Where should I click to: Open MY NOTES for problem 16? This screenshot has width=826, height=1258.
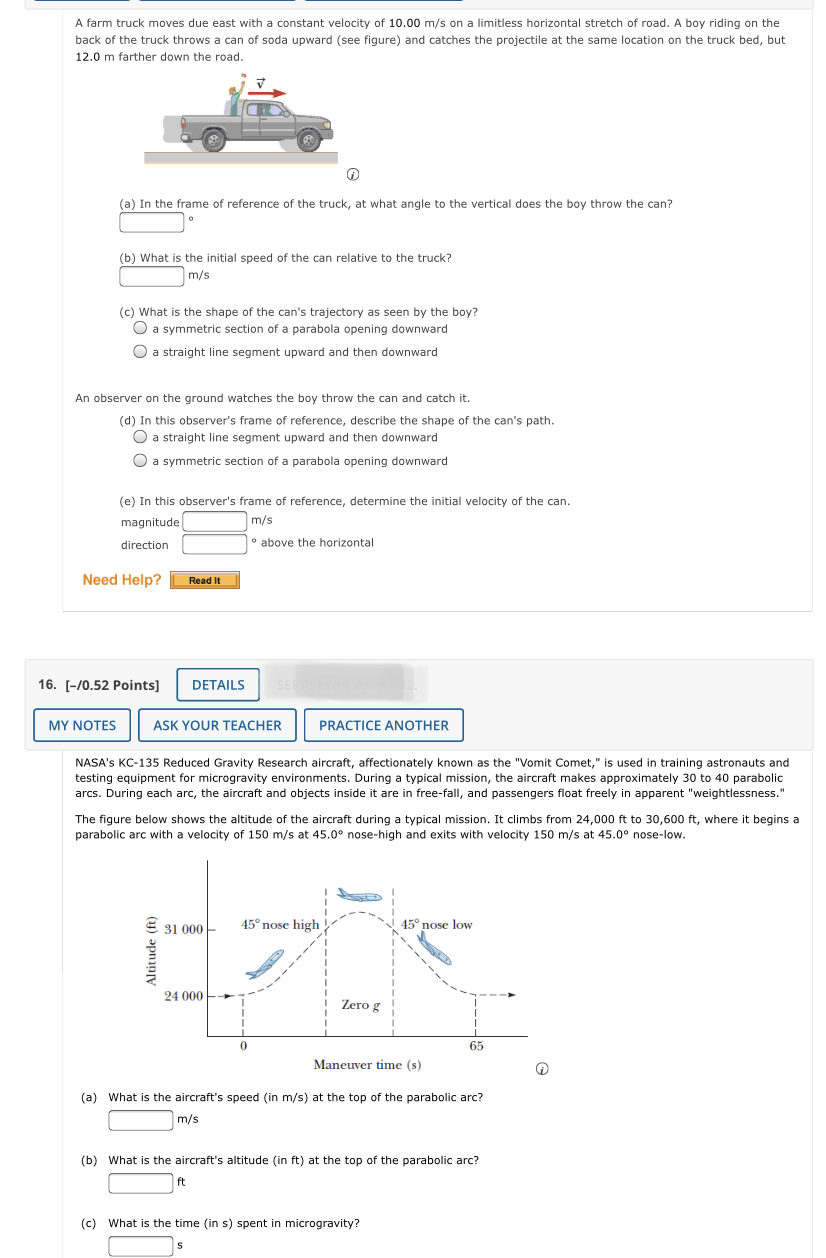point(81,725)
